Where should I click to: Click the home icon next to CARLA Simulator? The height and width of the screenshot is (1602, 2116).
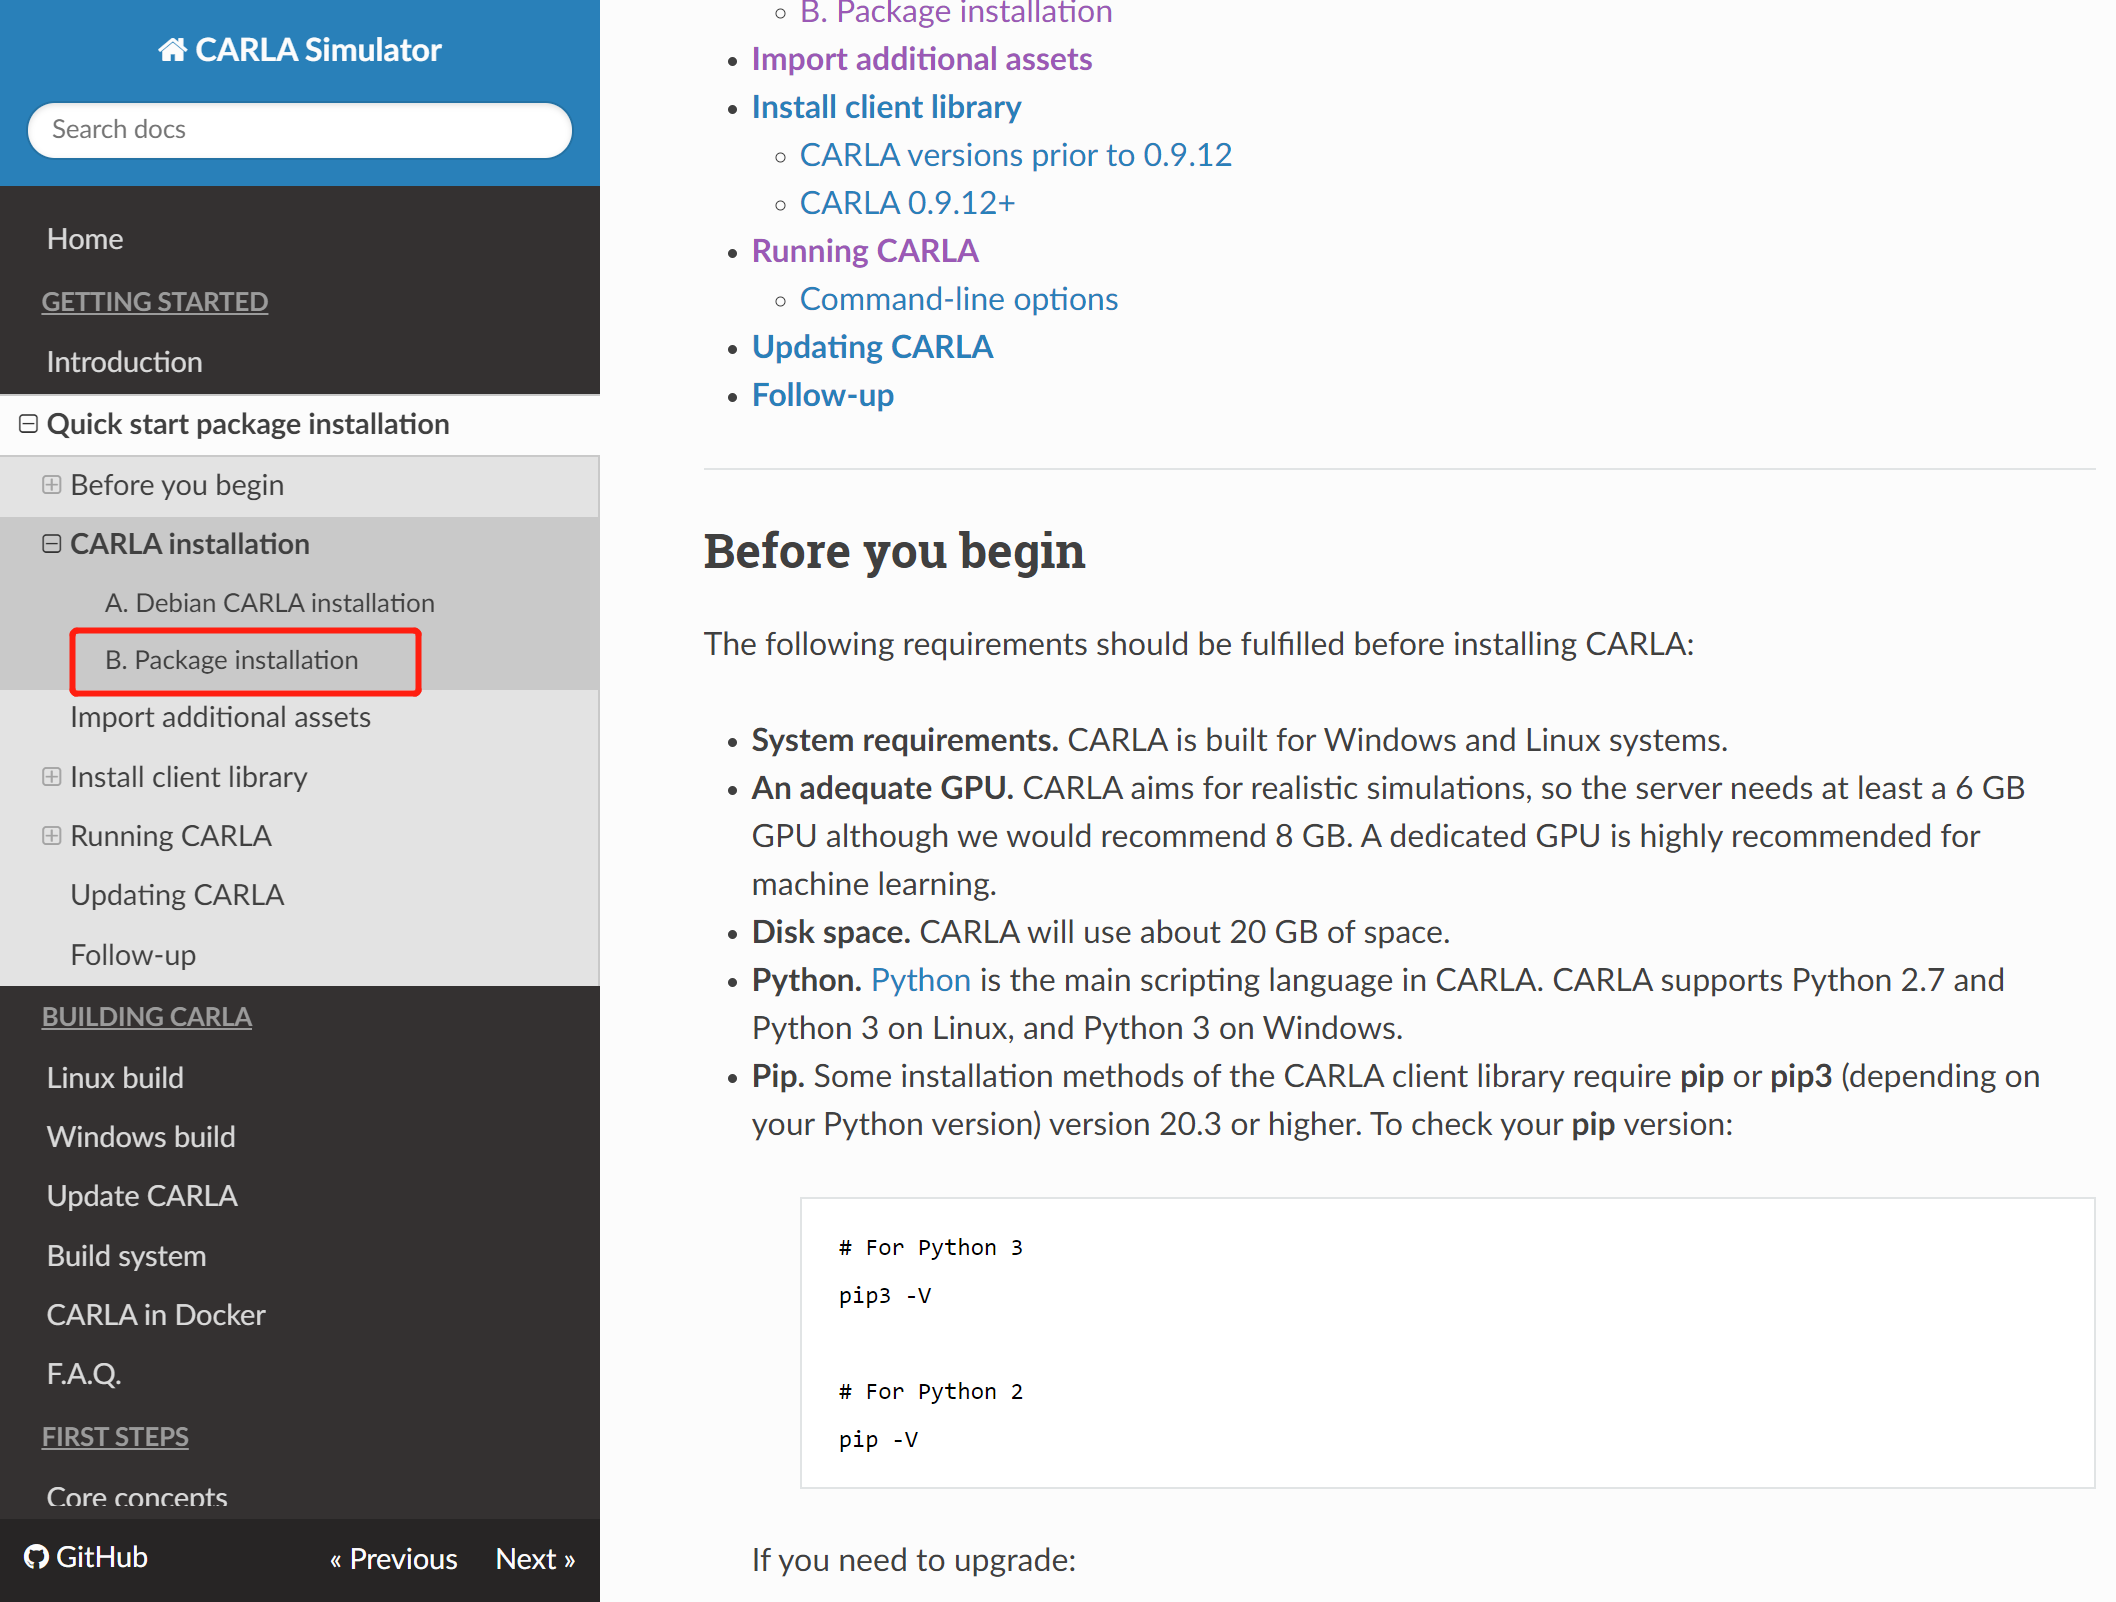[x=174, y=49]
